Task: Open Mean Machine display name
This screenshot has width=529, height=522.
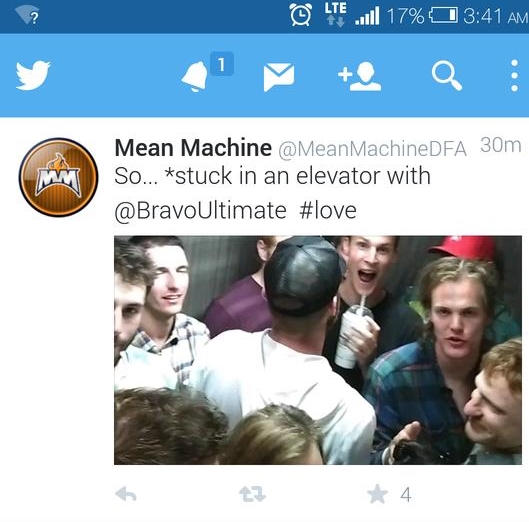Action: pos(193,147)
